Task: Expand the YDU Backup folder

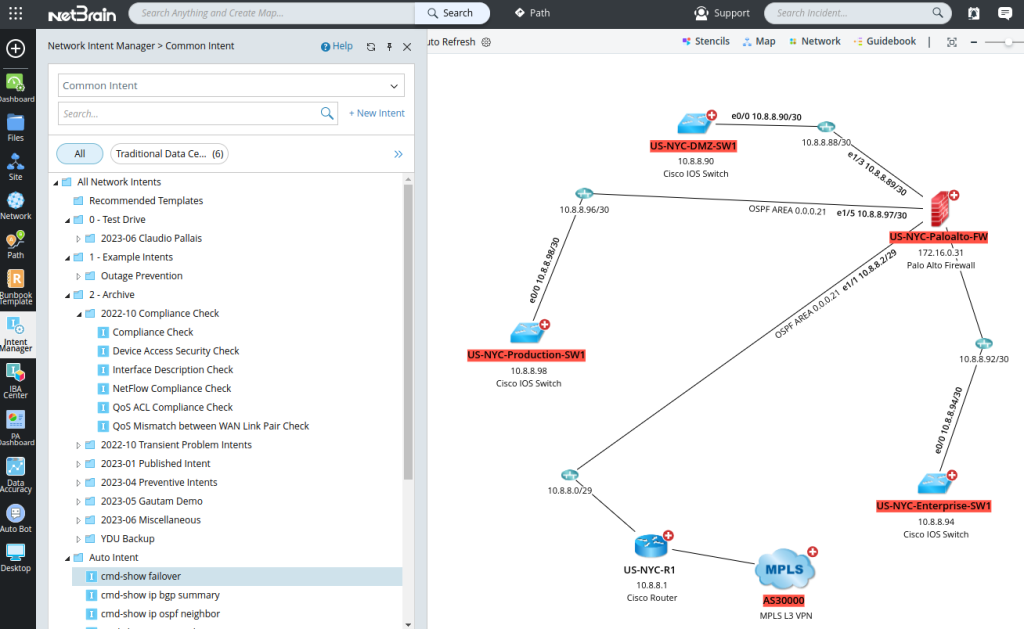Action: click(x=78, y=540)
